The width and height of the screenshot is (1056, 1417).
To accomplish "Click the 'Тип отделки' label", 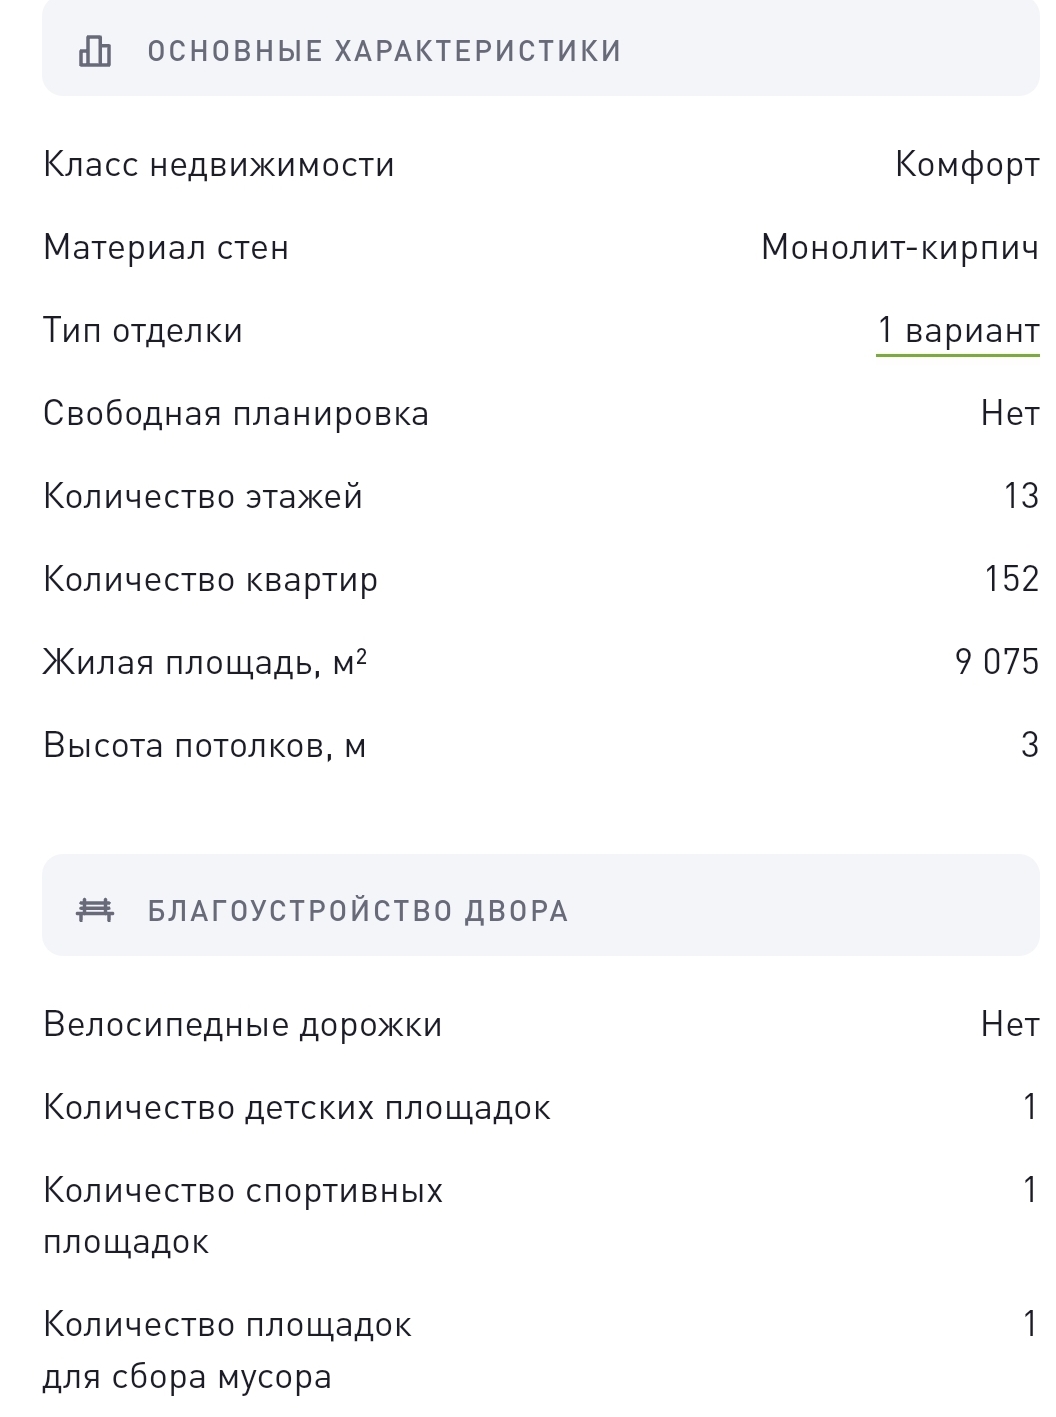I will tap(143, 331).
